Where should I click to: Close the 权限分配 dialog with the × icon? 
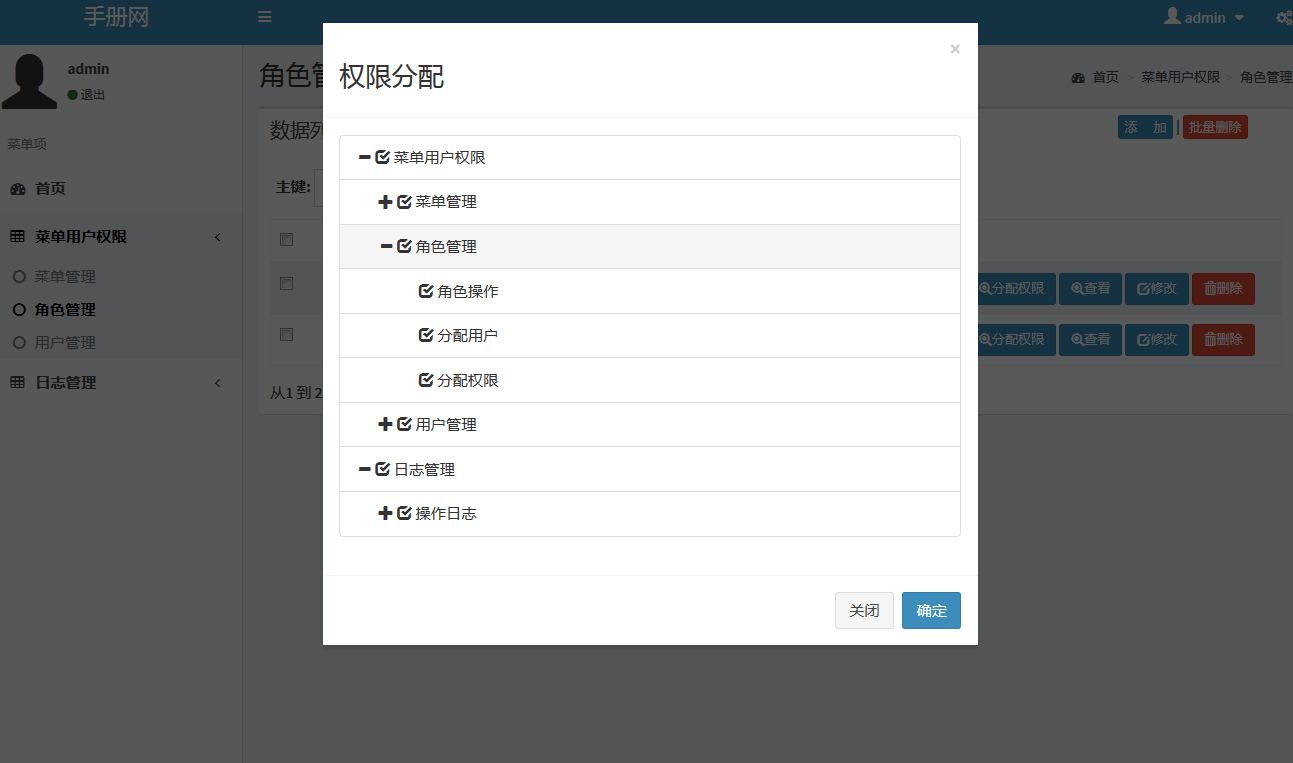click(x=954, y=49)
